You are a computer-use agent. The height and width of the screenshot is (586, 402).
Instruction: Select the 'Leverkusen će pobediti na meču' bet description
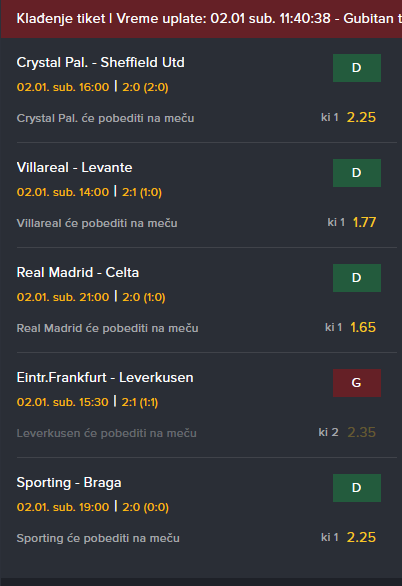[106, 433]
